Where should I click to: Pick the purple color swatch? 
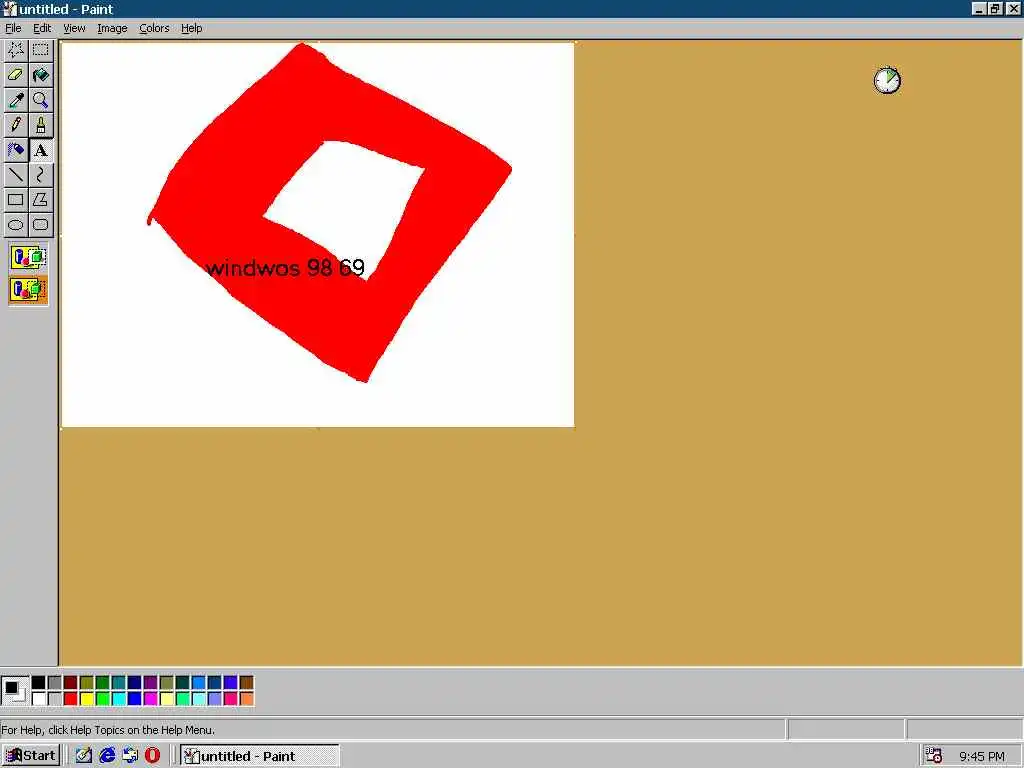point(150,683)
